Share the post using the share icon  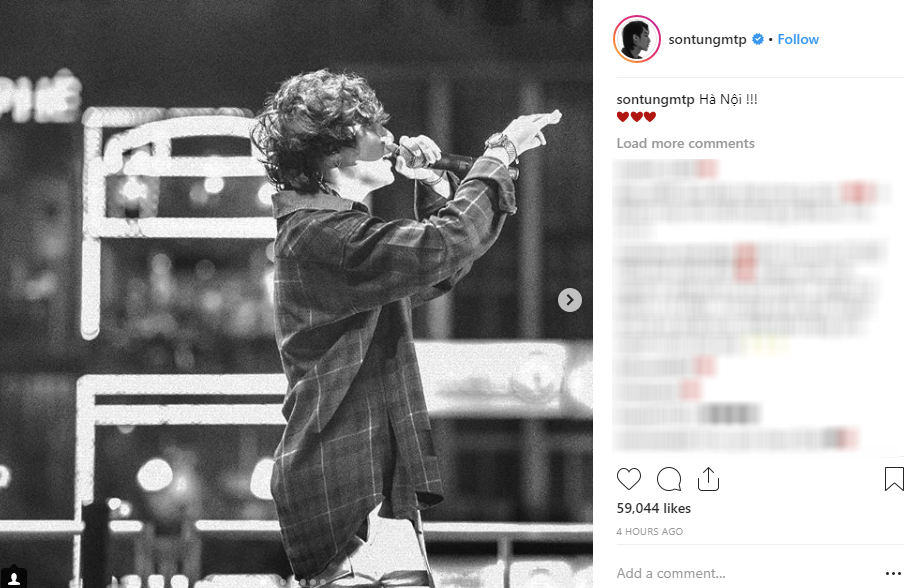point(708,479)
